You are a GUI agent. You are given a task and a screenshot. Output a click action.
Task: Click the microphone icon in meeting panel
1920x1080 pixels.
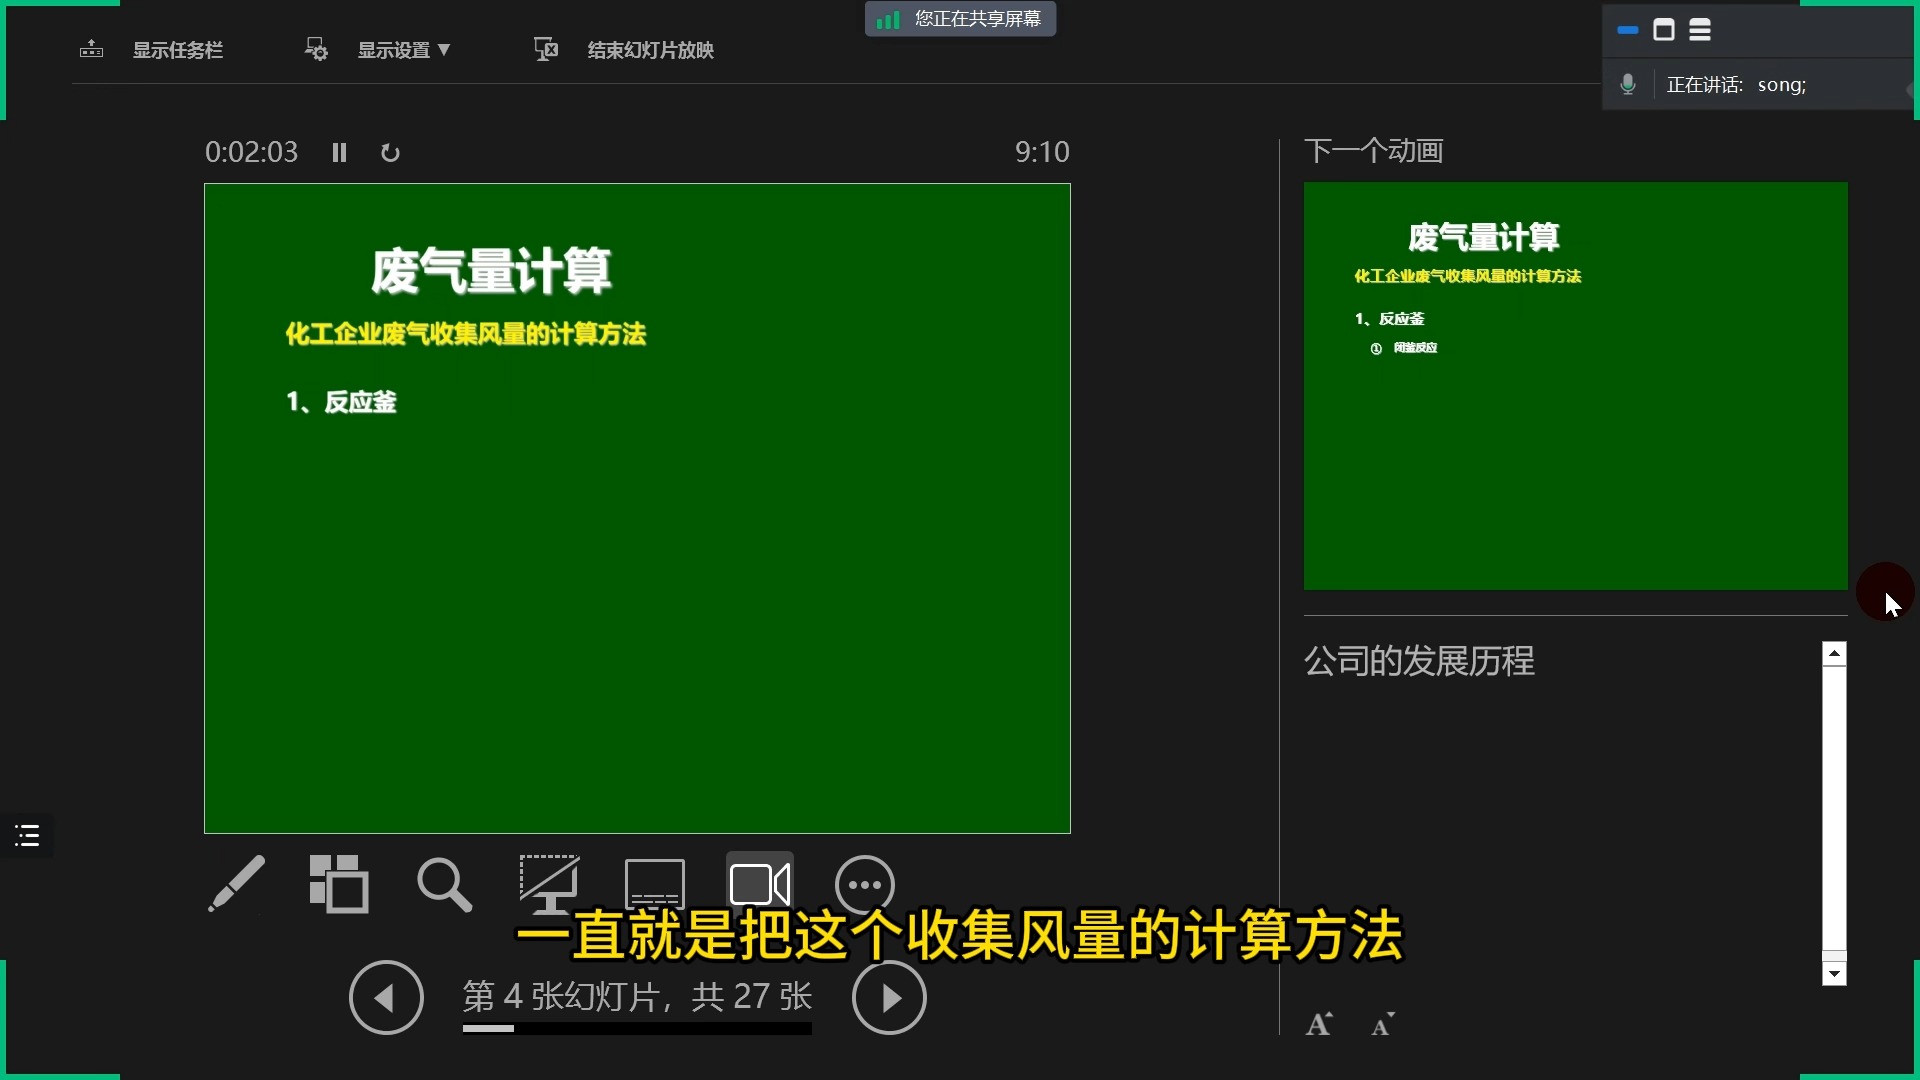click(1628, 85)
